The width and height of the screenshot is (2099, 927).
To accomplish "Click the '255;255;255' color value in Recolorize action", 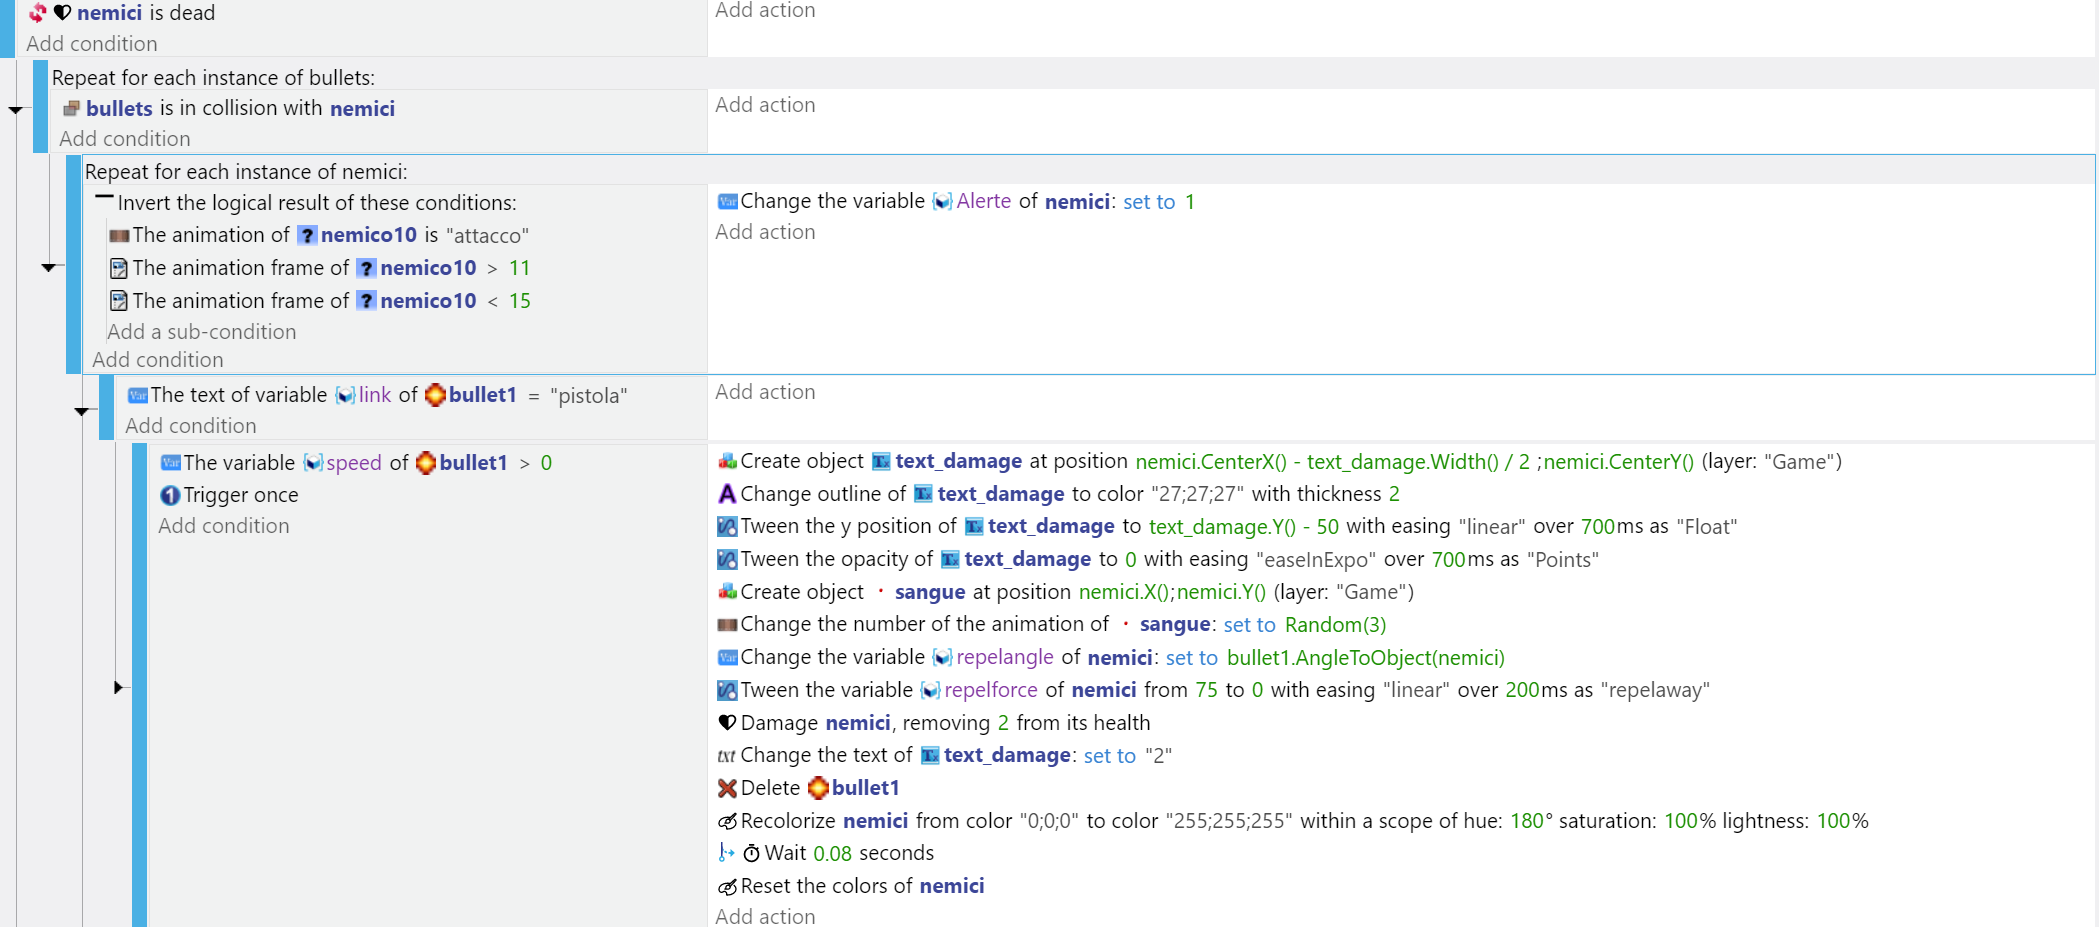I will point(1228,821).
